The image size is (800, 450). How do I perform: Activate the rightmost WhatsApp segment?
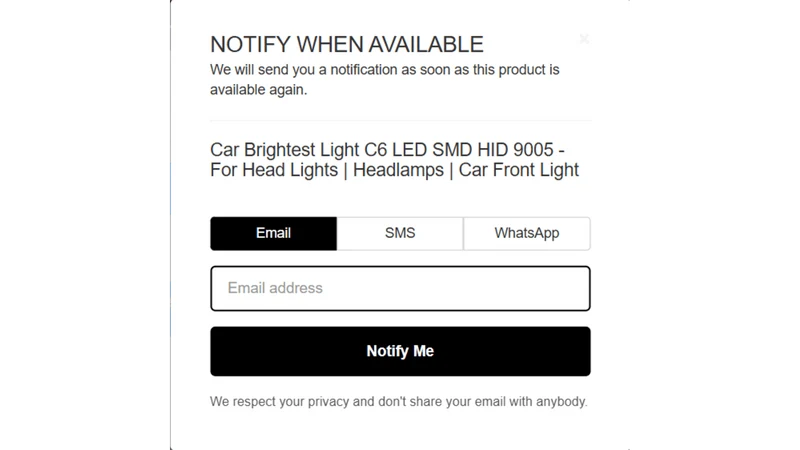tap(527, 233)
